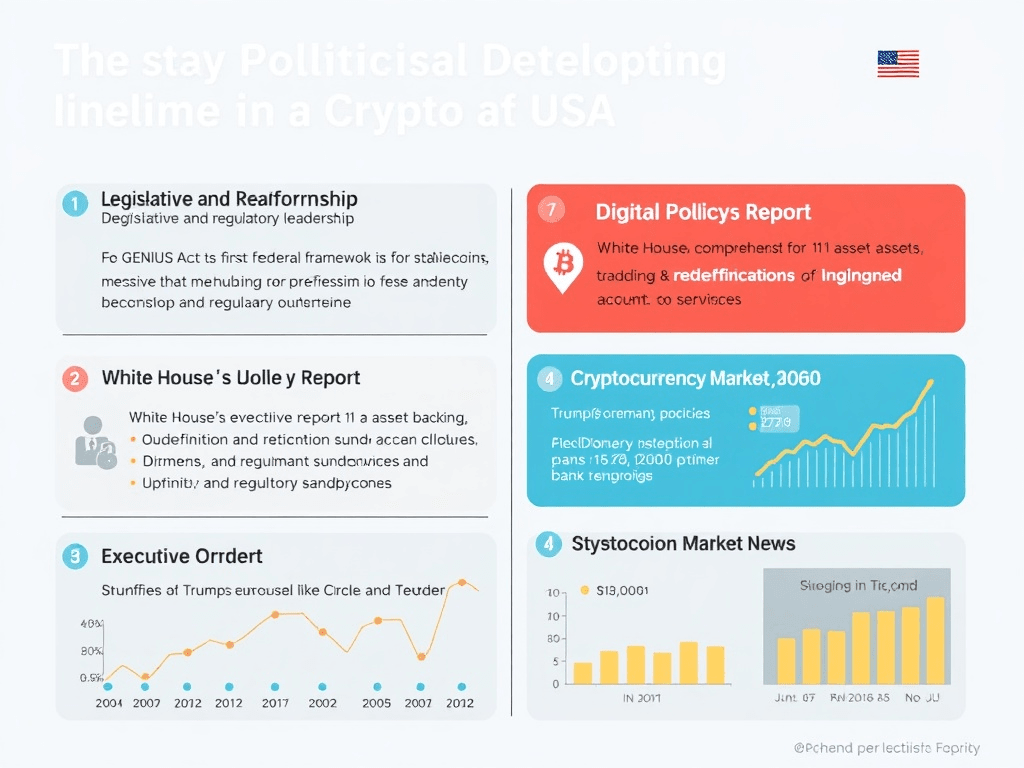Image resolution: width=1024 pixels, height=768 pixels.
Task: Click the number 7 badge in red card
Action: click(551, 209)
